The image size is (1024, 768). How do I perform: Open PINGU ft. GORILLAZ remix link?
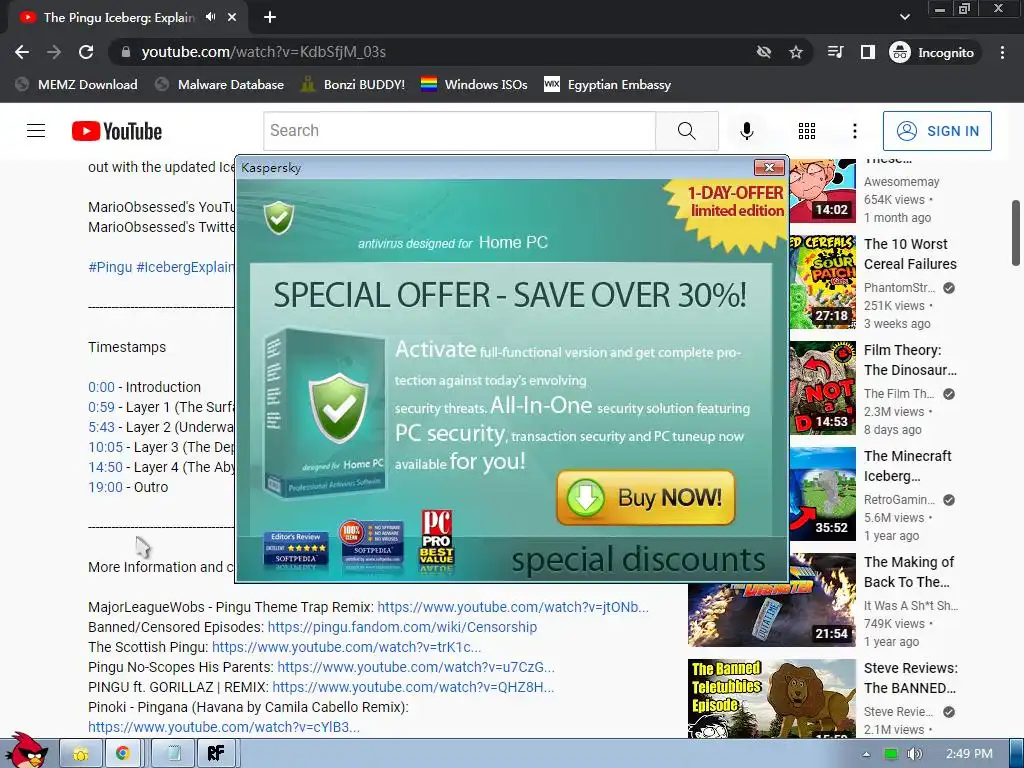tap(413, 687)
